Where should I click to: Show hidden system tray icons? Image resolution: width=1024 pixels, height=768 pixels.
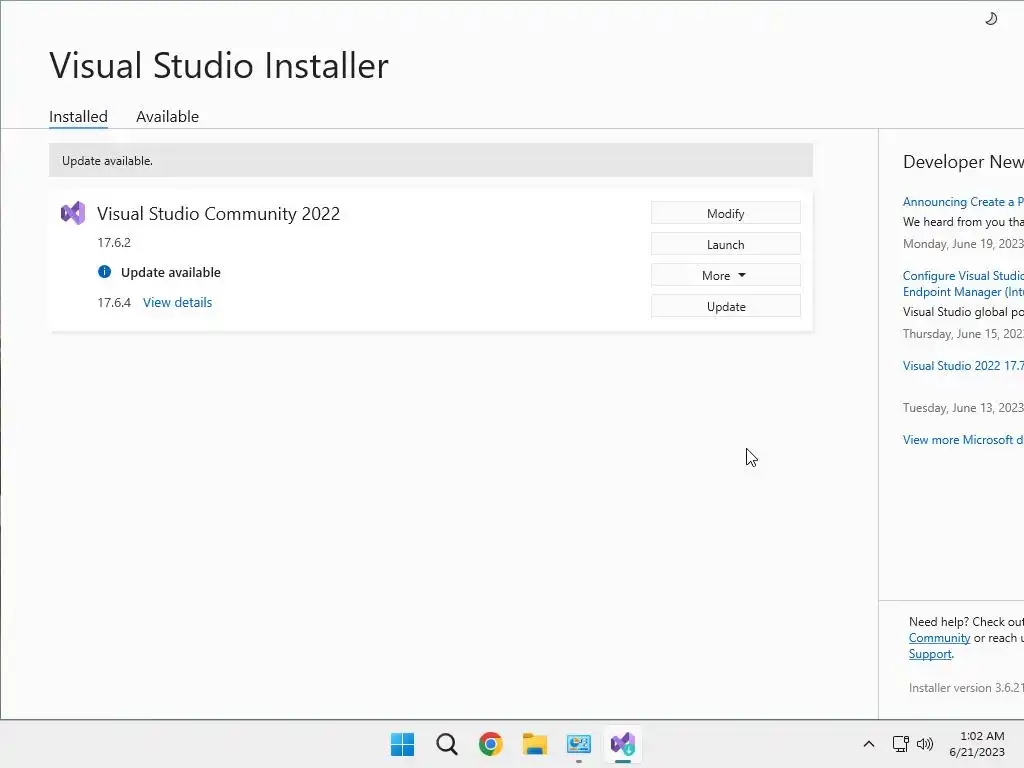[869, 744]
